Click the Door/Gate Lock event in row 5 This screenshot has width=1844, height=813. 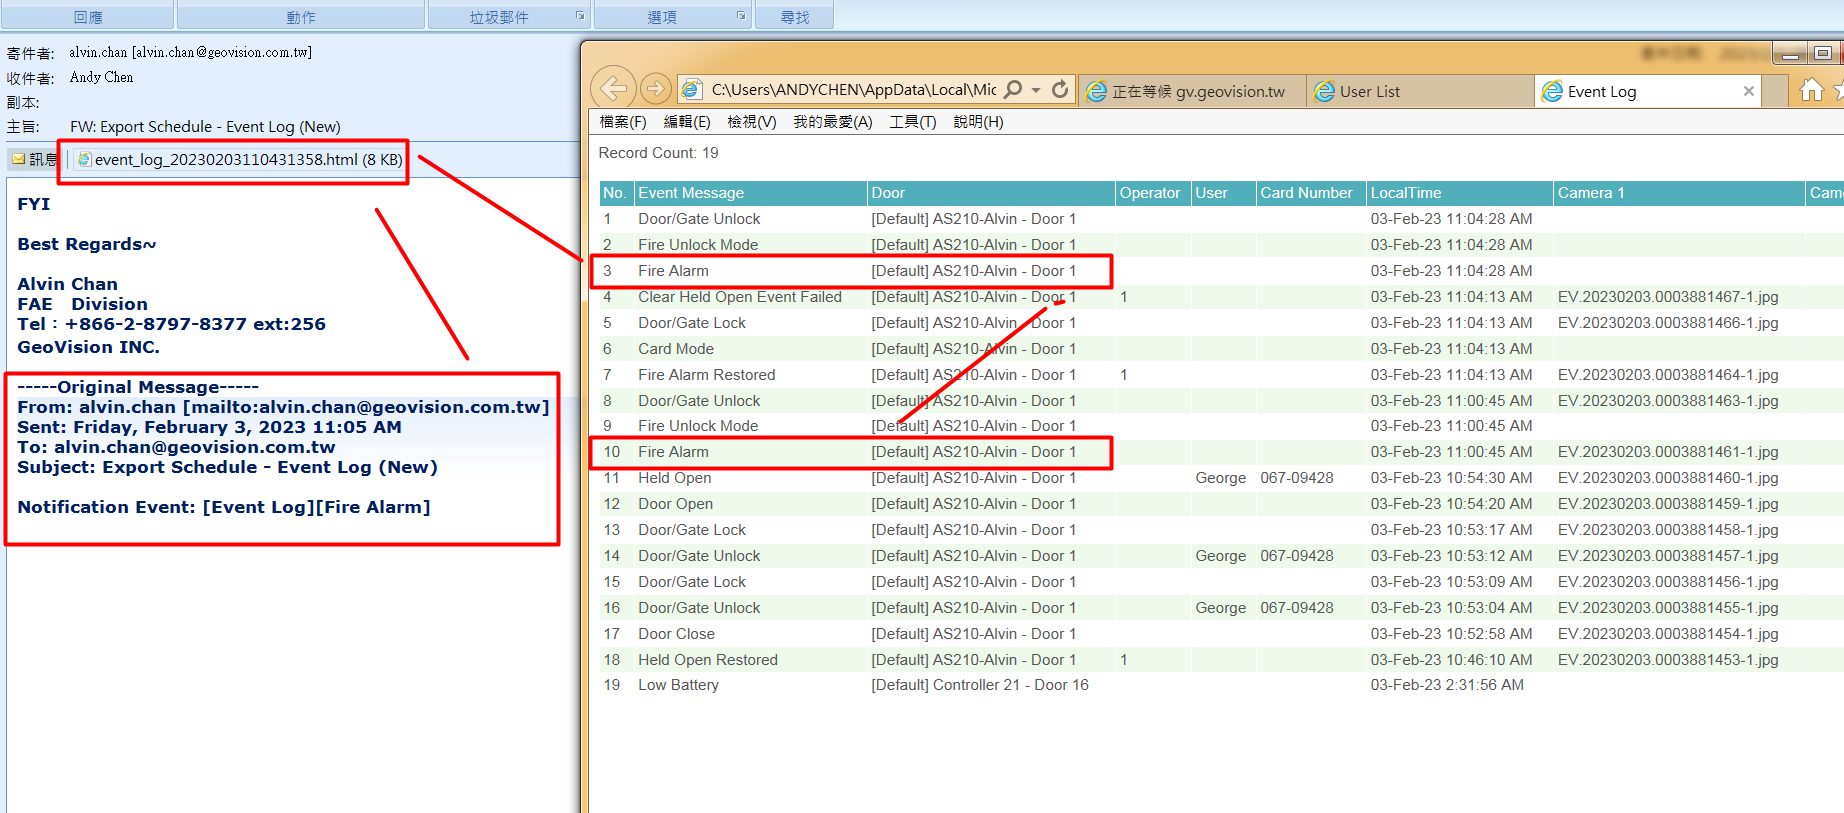692,323
